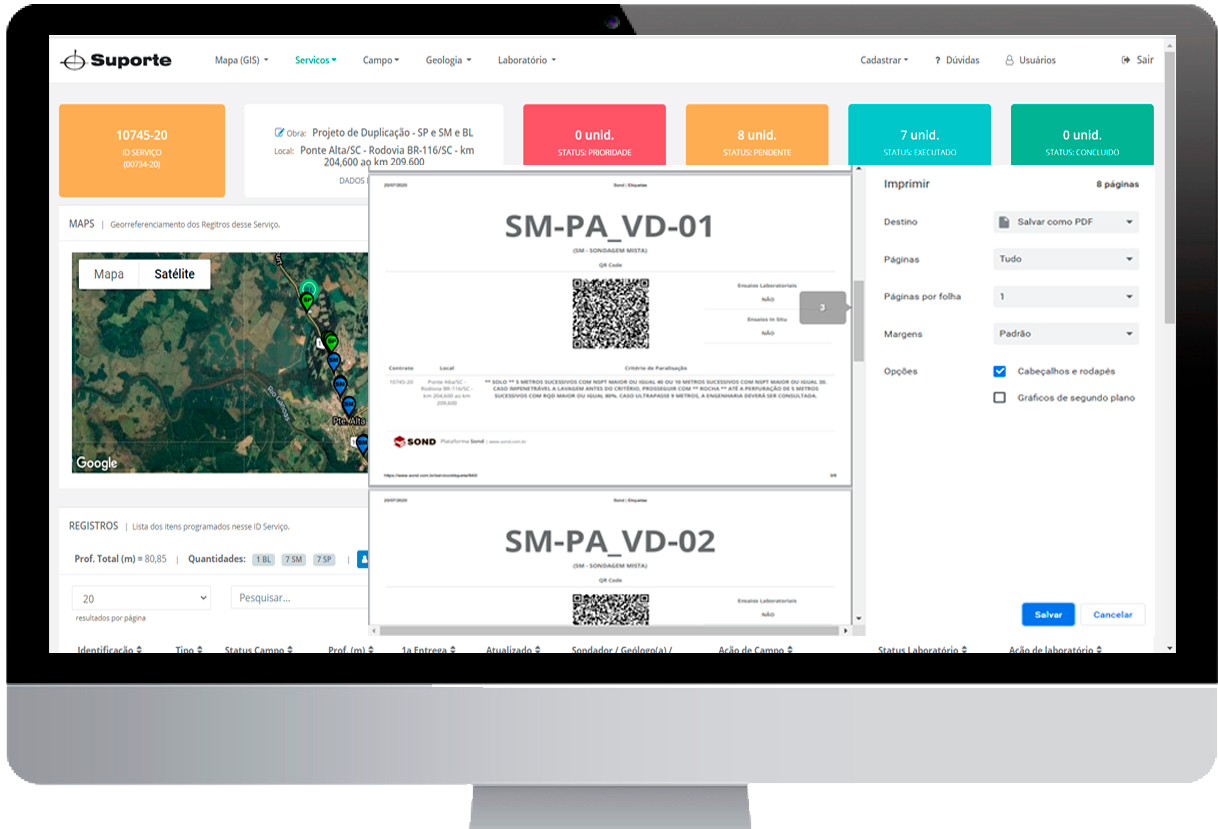
Task: Switch map to Mapa view
Action: [x=109, y=274]
